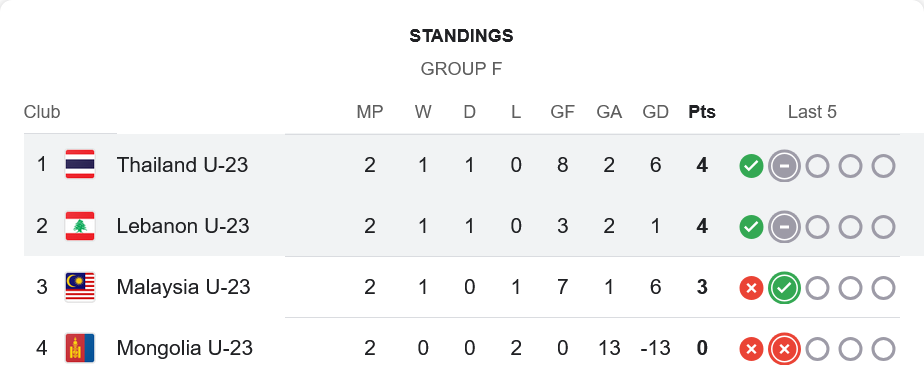
Task: Click the Lebanon flag icon
Action: pyautogui.click(x=80, y=226)
